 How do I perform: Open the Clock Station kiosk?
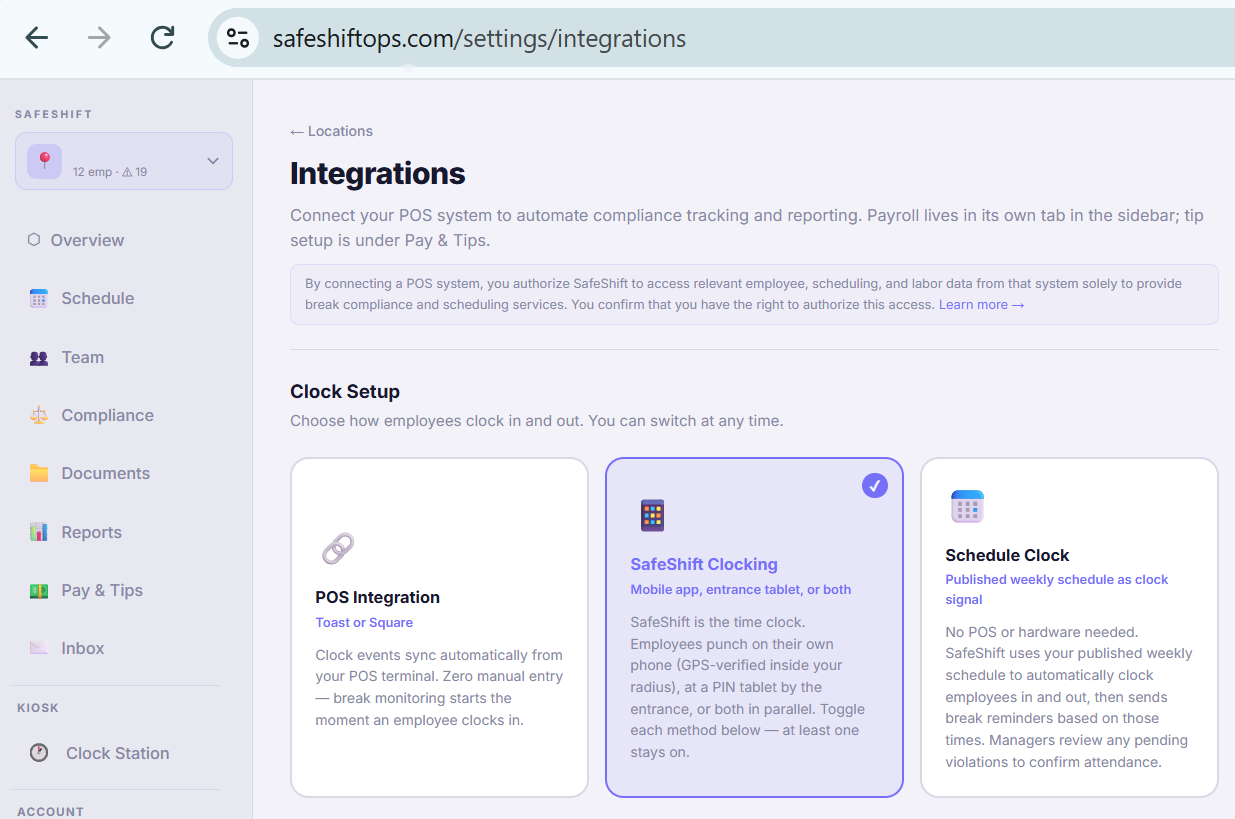(117, 753)
